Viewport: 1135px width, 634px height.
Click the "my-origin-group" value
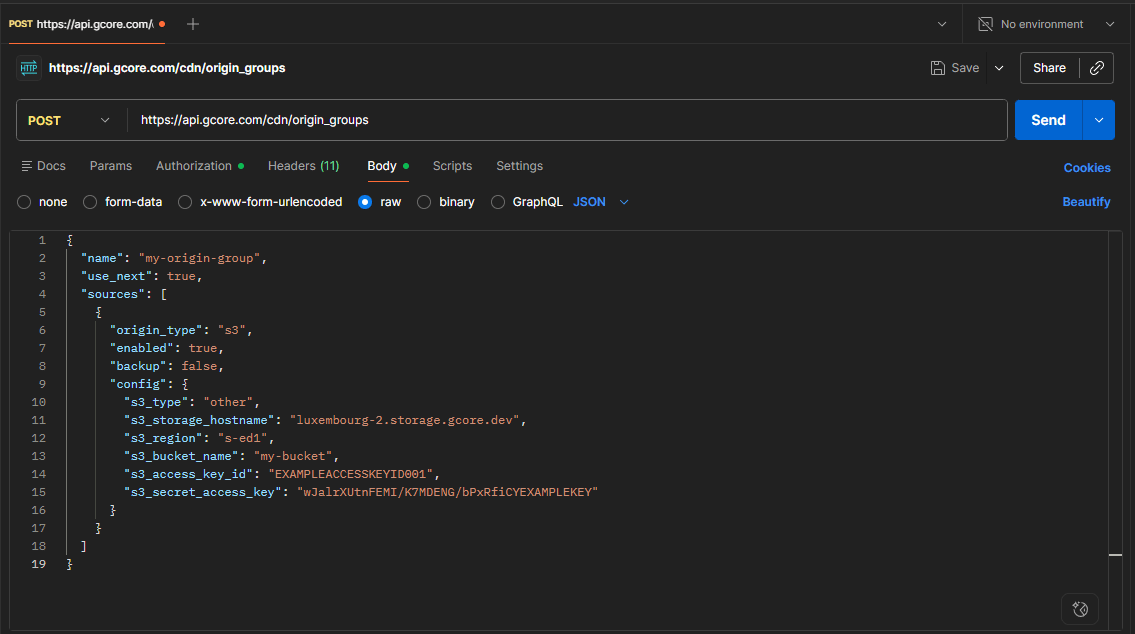[x=199, y=258]
